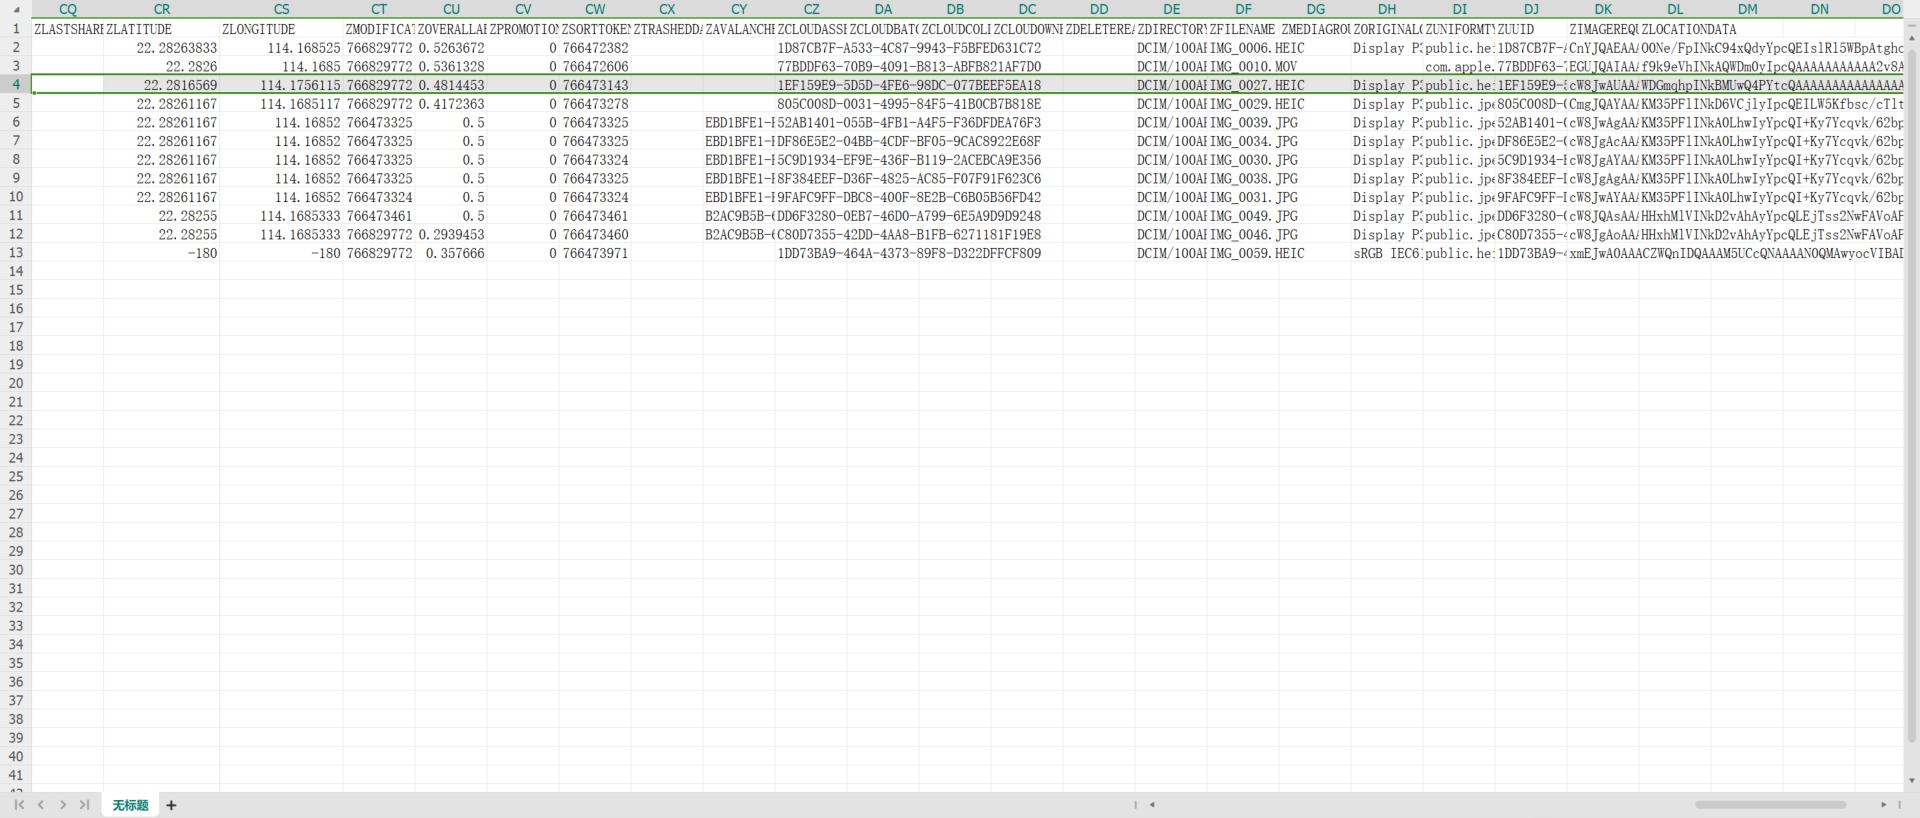
Task: Select the 无标题 sheet tab
Action: pos(130,805)
